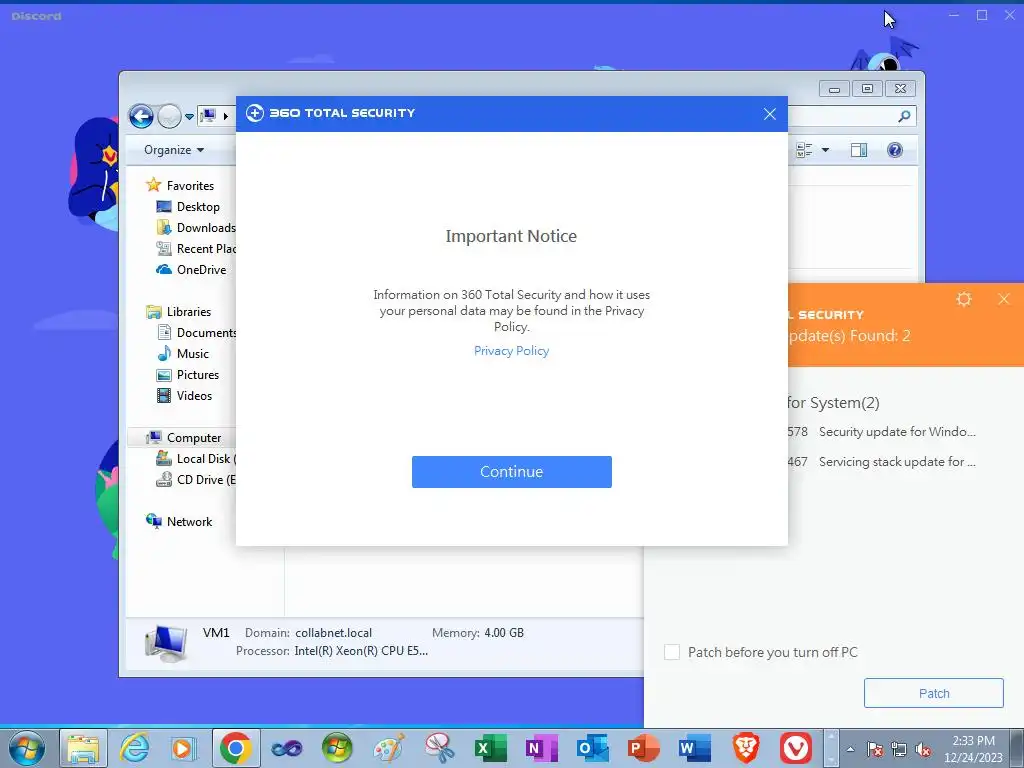
Task: Enable Patch before you turn off PC
Action: point(672,652)
